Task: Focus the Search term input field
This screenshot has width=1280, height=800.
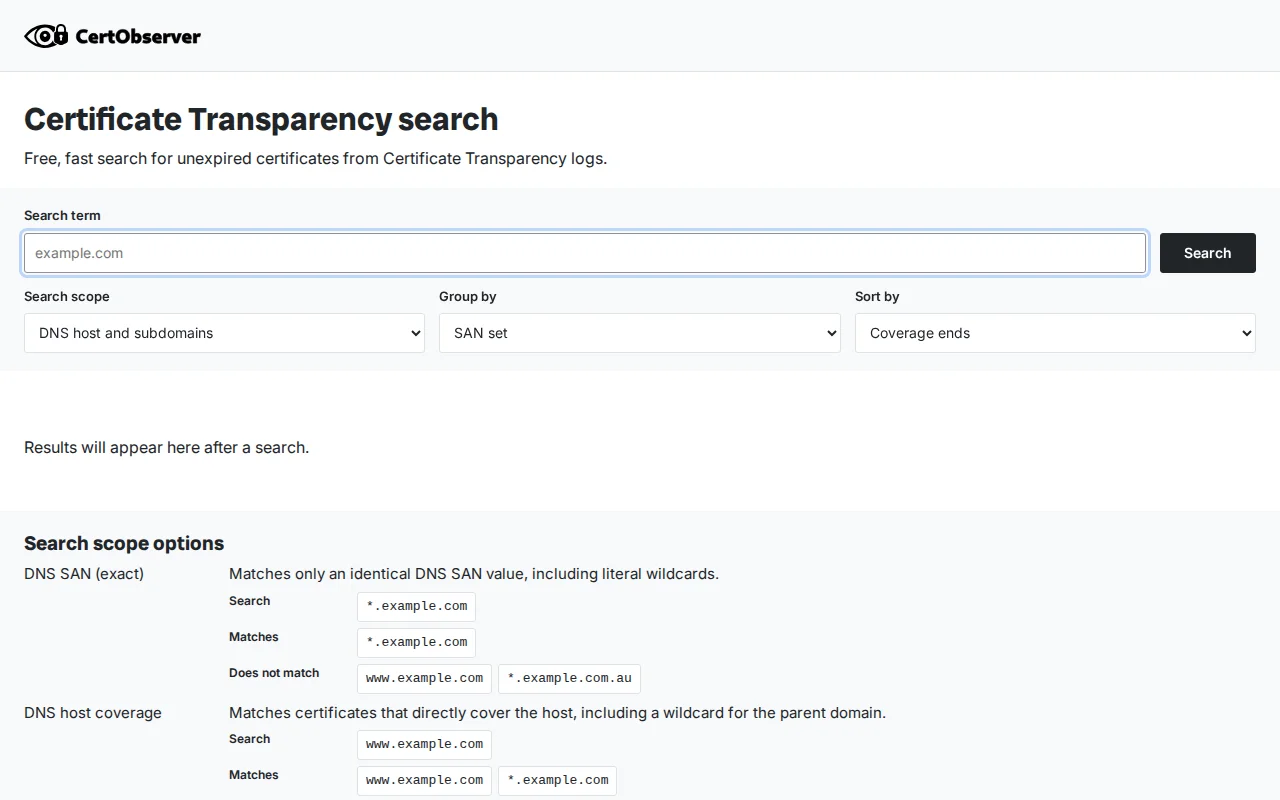Action: [585, 253]
